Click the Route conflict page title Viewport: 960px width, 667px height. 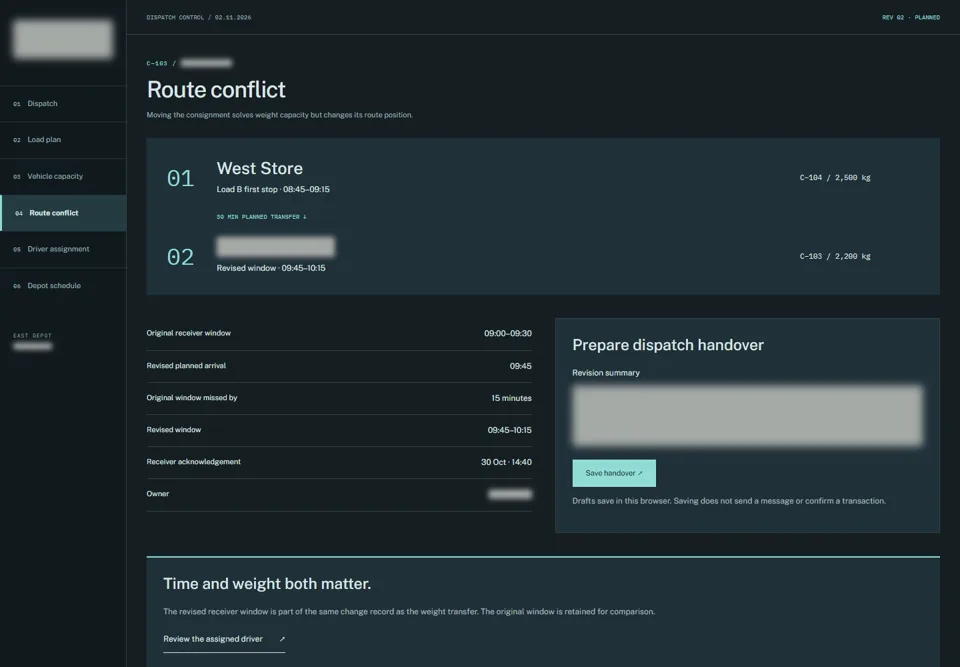pyautogui.click(x=216, y=89)
